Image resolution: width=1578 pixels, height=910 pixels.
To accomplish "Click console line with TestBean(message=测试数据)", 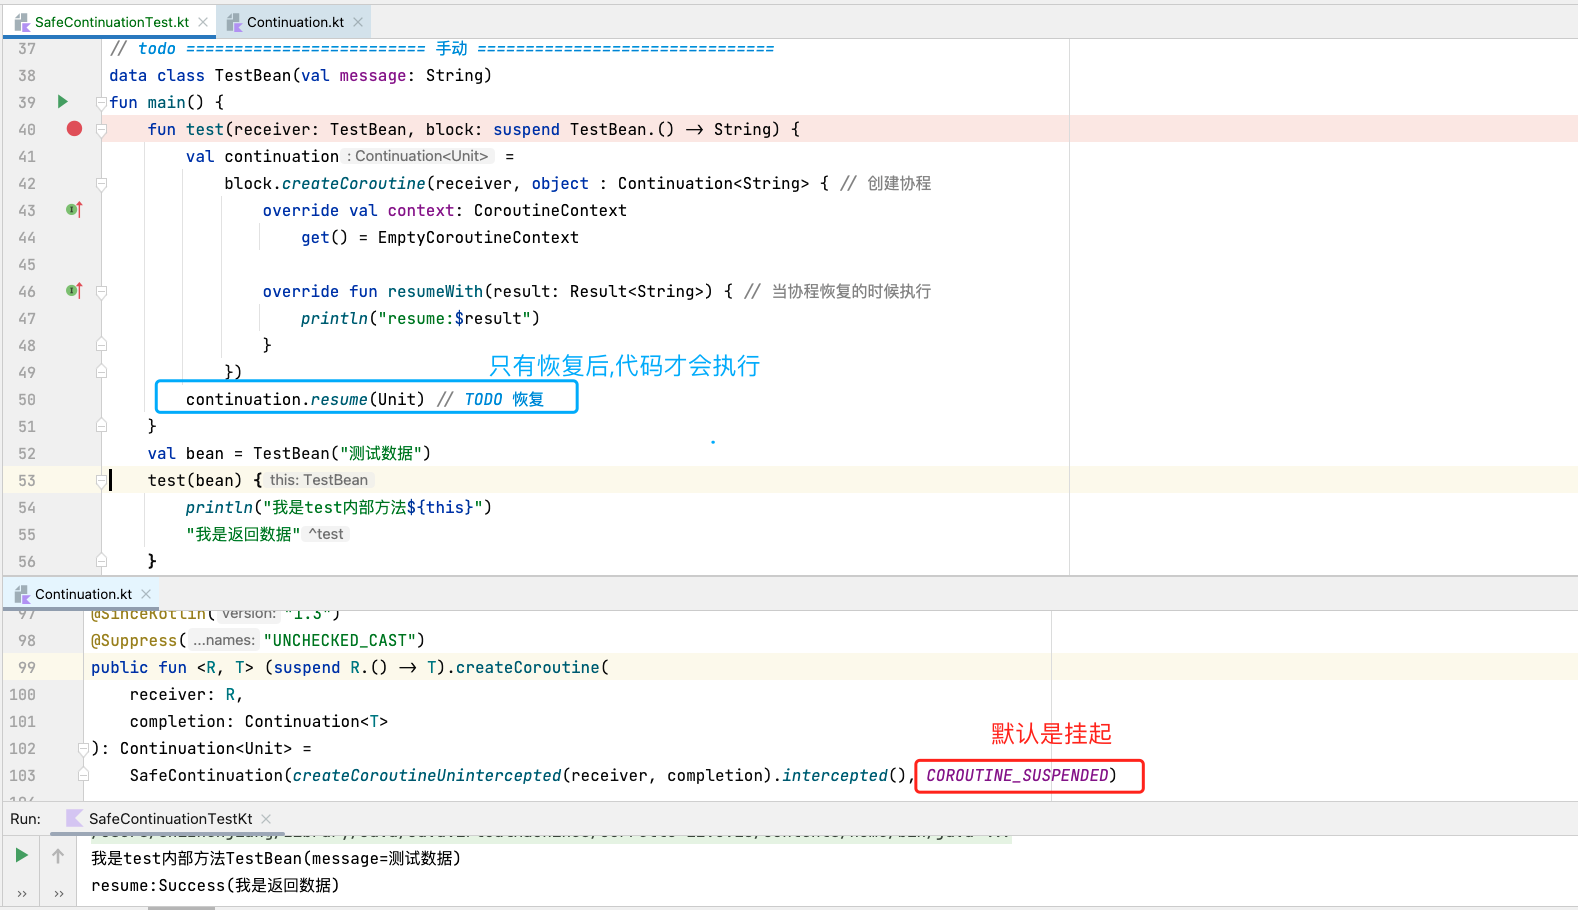I will pos(276,858).
